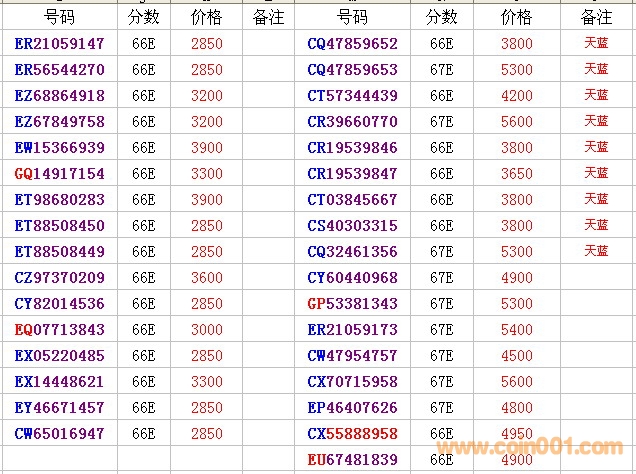
Task: Click serial number CW65016947
Action: pos(60,434)
